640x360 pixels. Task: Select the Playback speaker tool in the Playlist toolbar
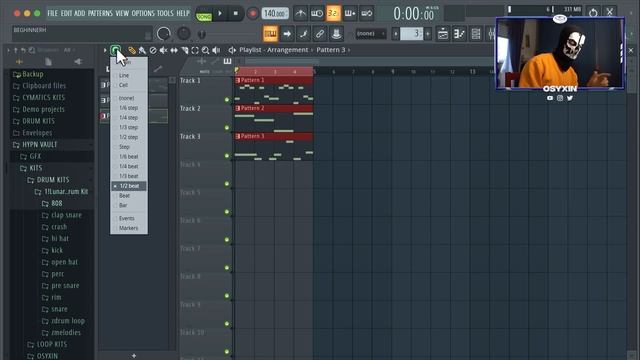tap(216, 50)
